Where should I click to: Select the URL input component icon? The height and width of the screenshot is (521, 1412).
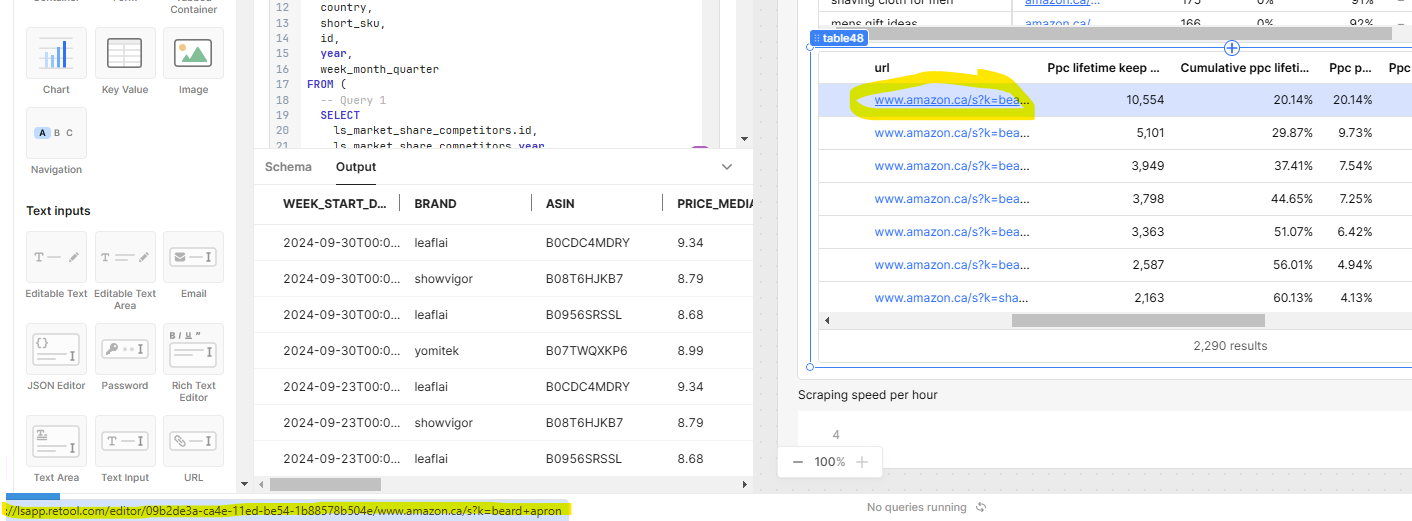click(193, 441)
